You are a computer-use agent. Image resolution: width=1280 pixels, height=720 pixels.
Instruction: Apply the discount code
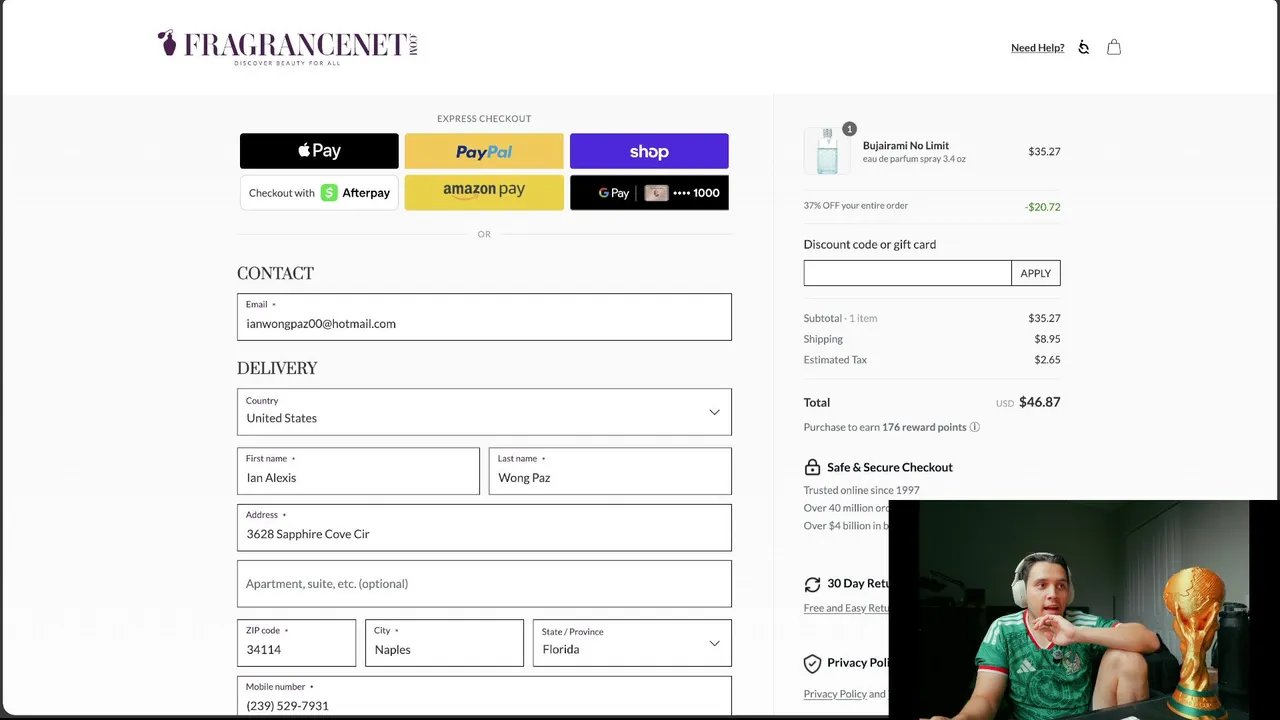pyautogui.click(x=1036, y=273)
